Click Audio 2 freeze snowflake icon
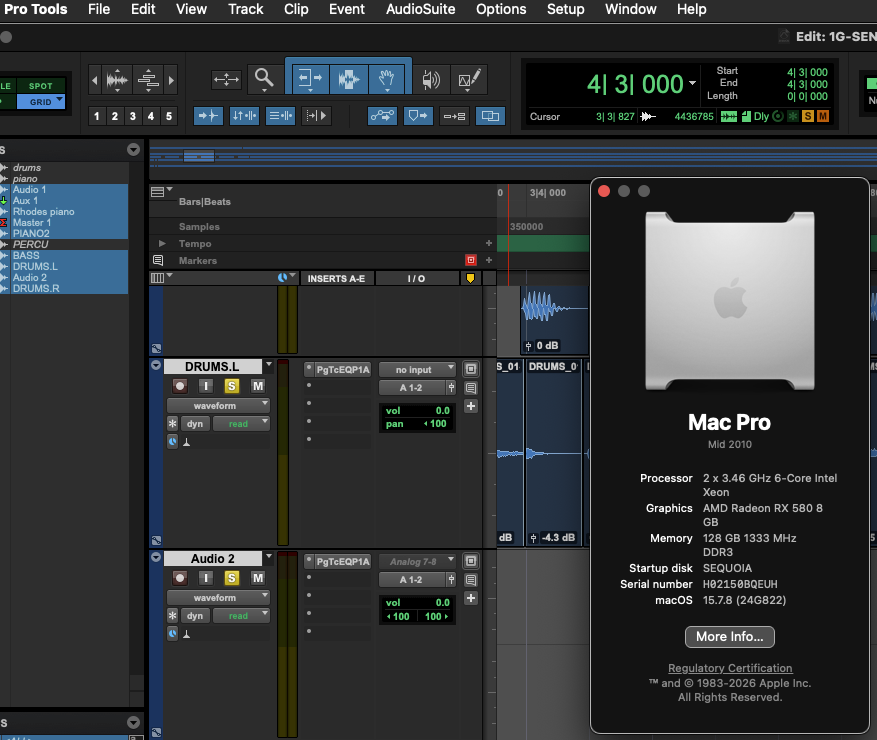The width and height of the screenshot is (877, 740). pyautogui.click(x=172, y=616)
